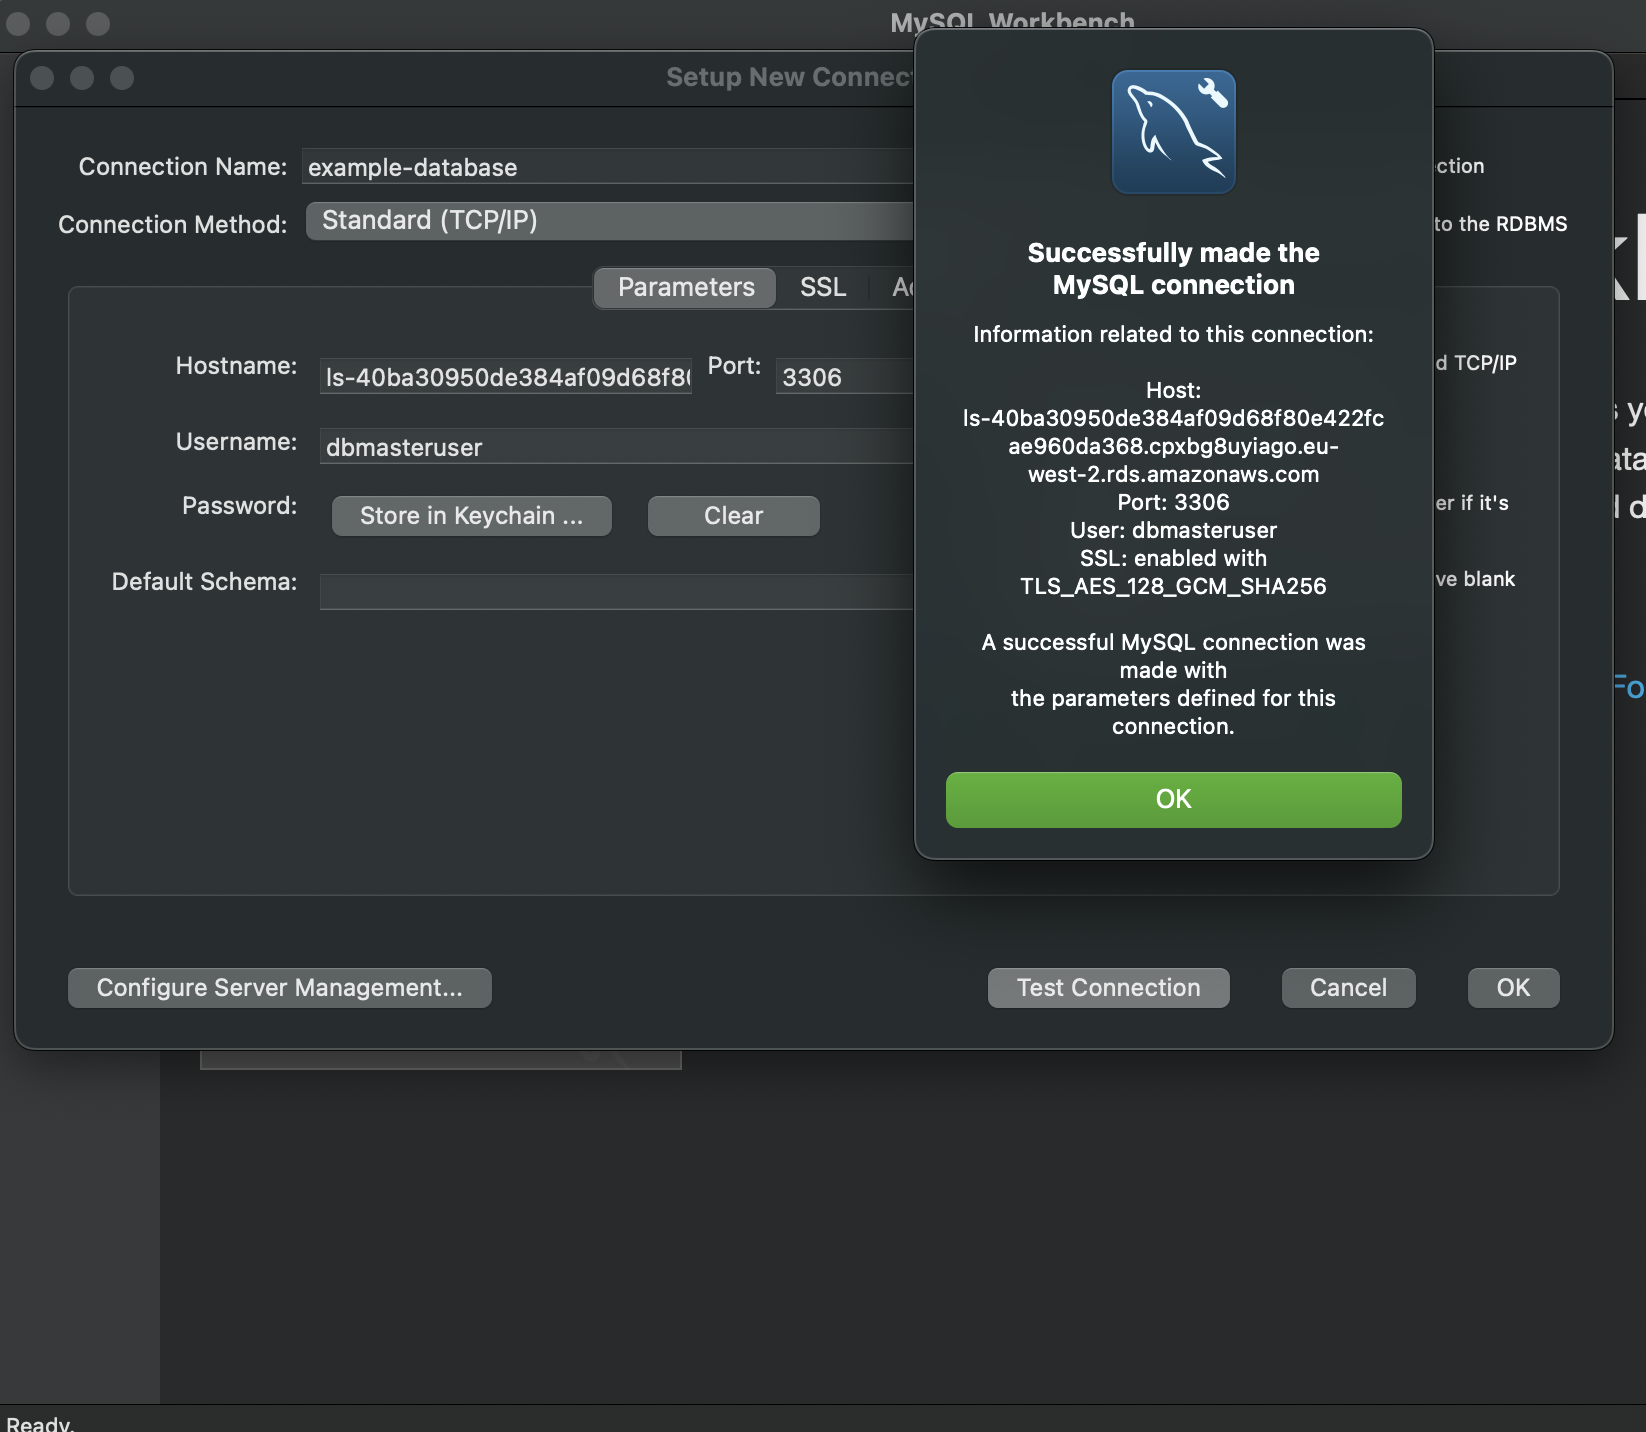Click the 'Port: 3306' line in dialog
Screen dimensions: 1646x1432
[1173, 502]
